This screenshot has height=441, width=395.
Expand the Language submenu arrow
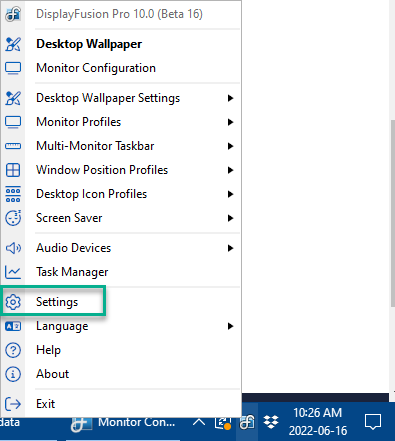pos(230,326)
